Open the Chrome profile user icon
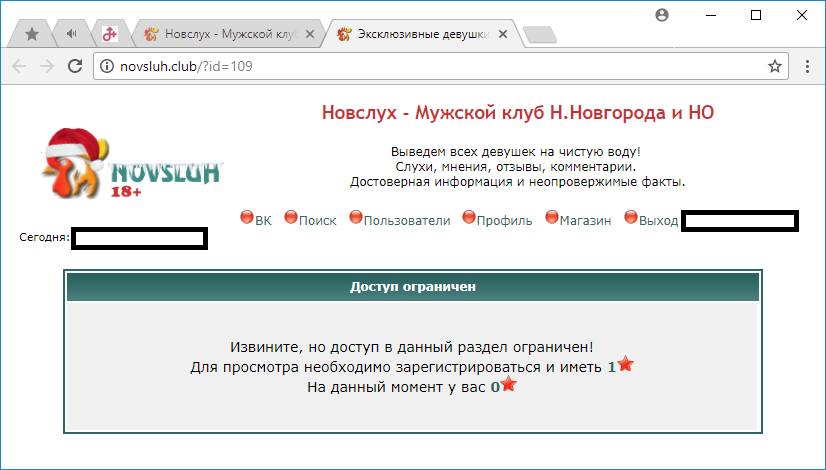826x470 pixels. click(661, 15)
